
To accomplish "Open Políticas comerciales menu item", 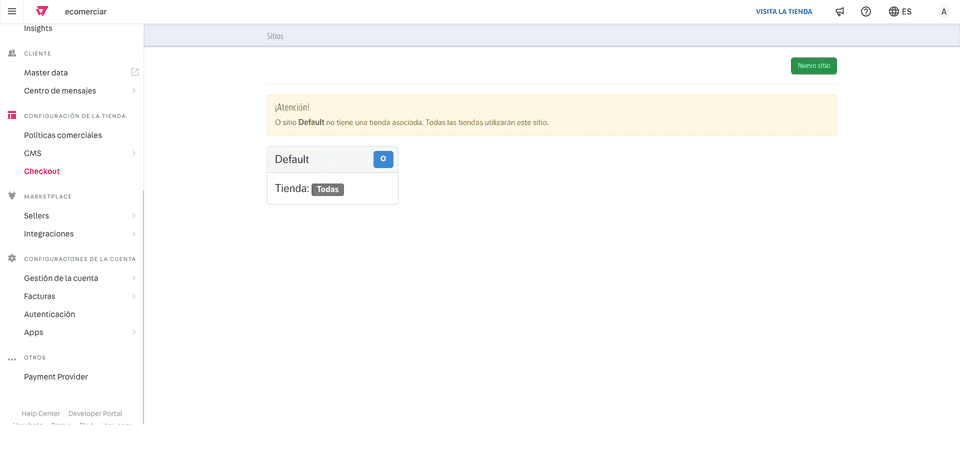I will 63,135.
